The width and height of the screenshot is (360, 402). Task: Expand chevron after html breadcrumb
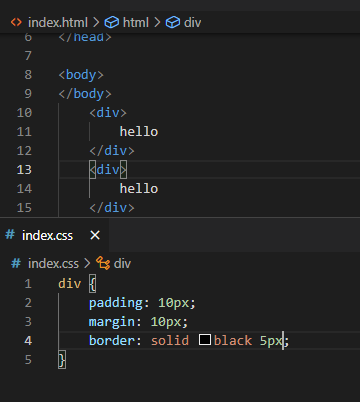coord(157,23)
